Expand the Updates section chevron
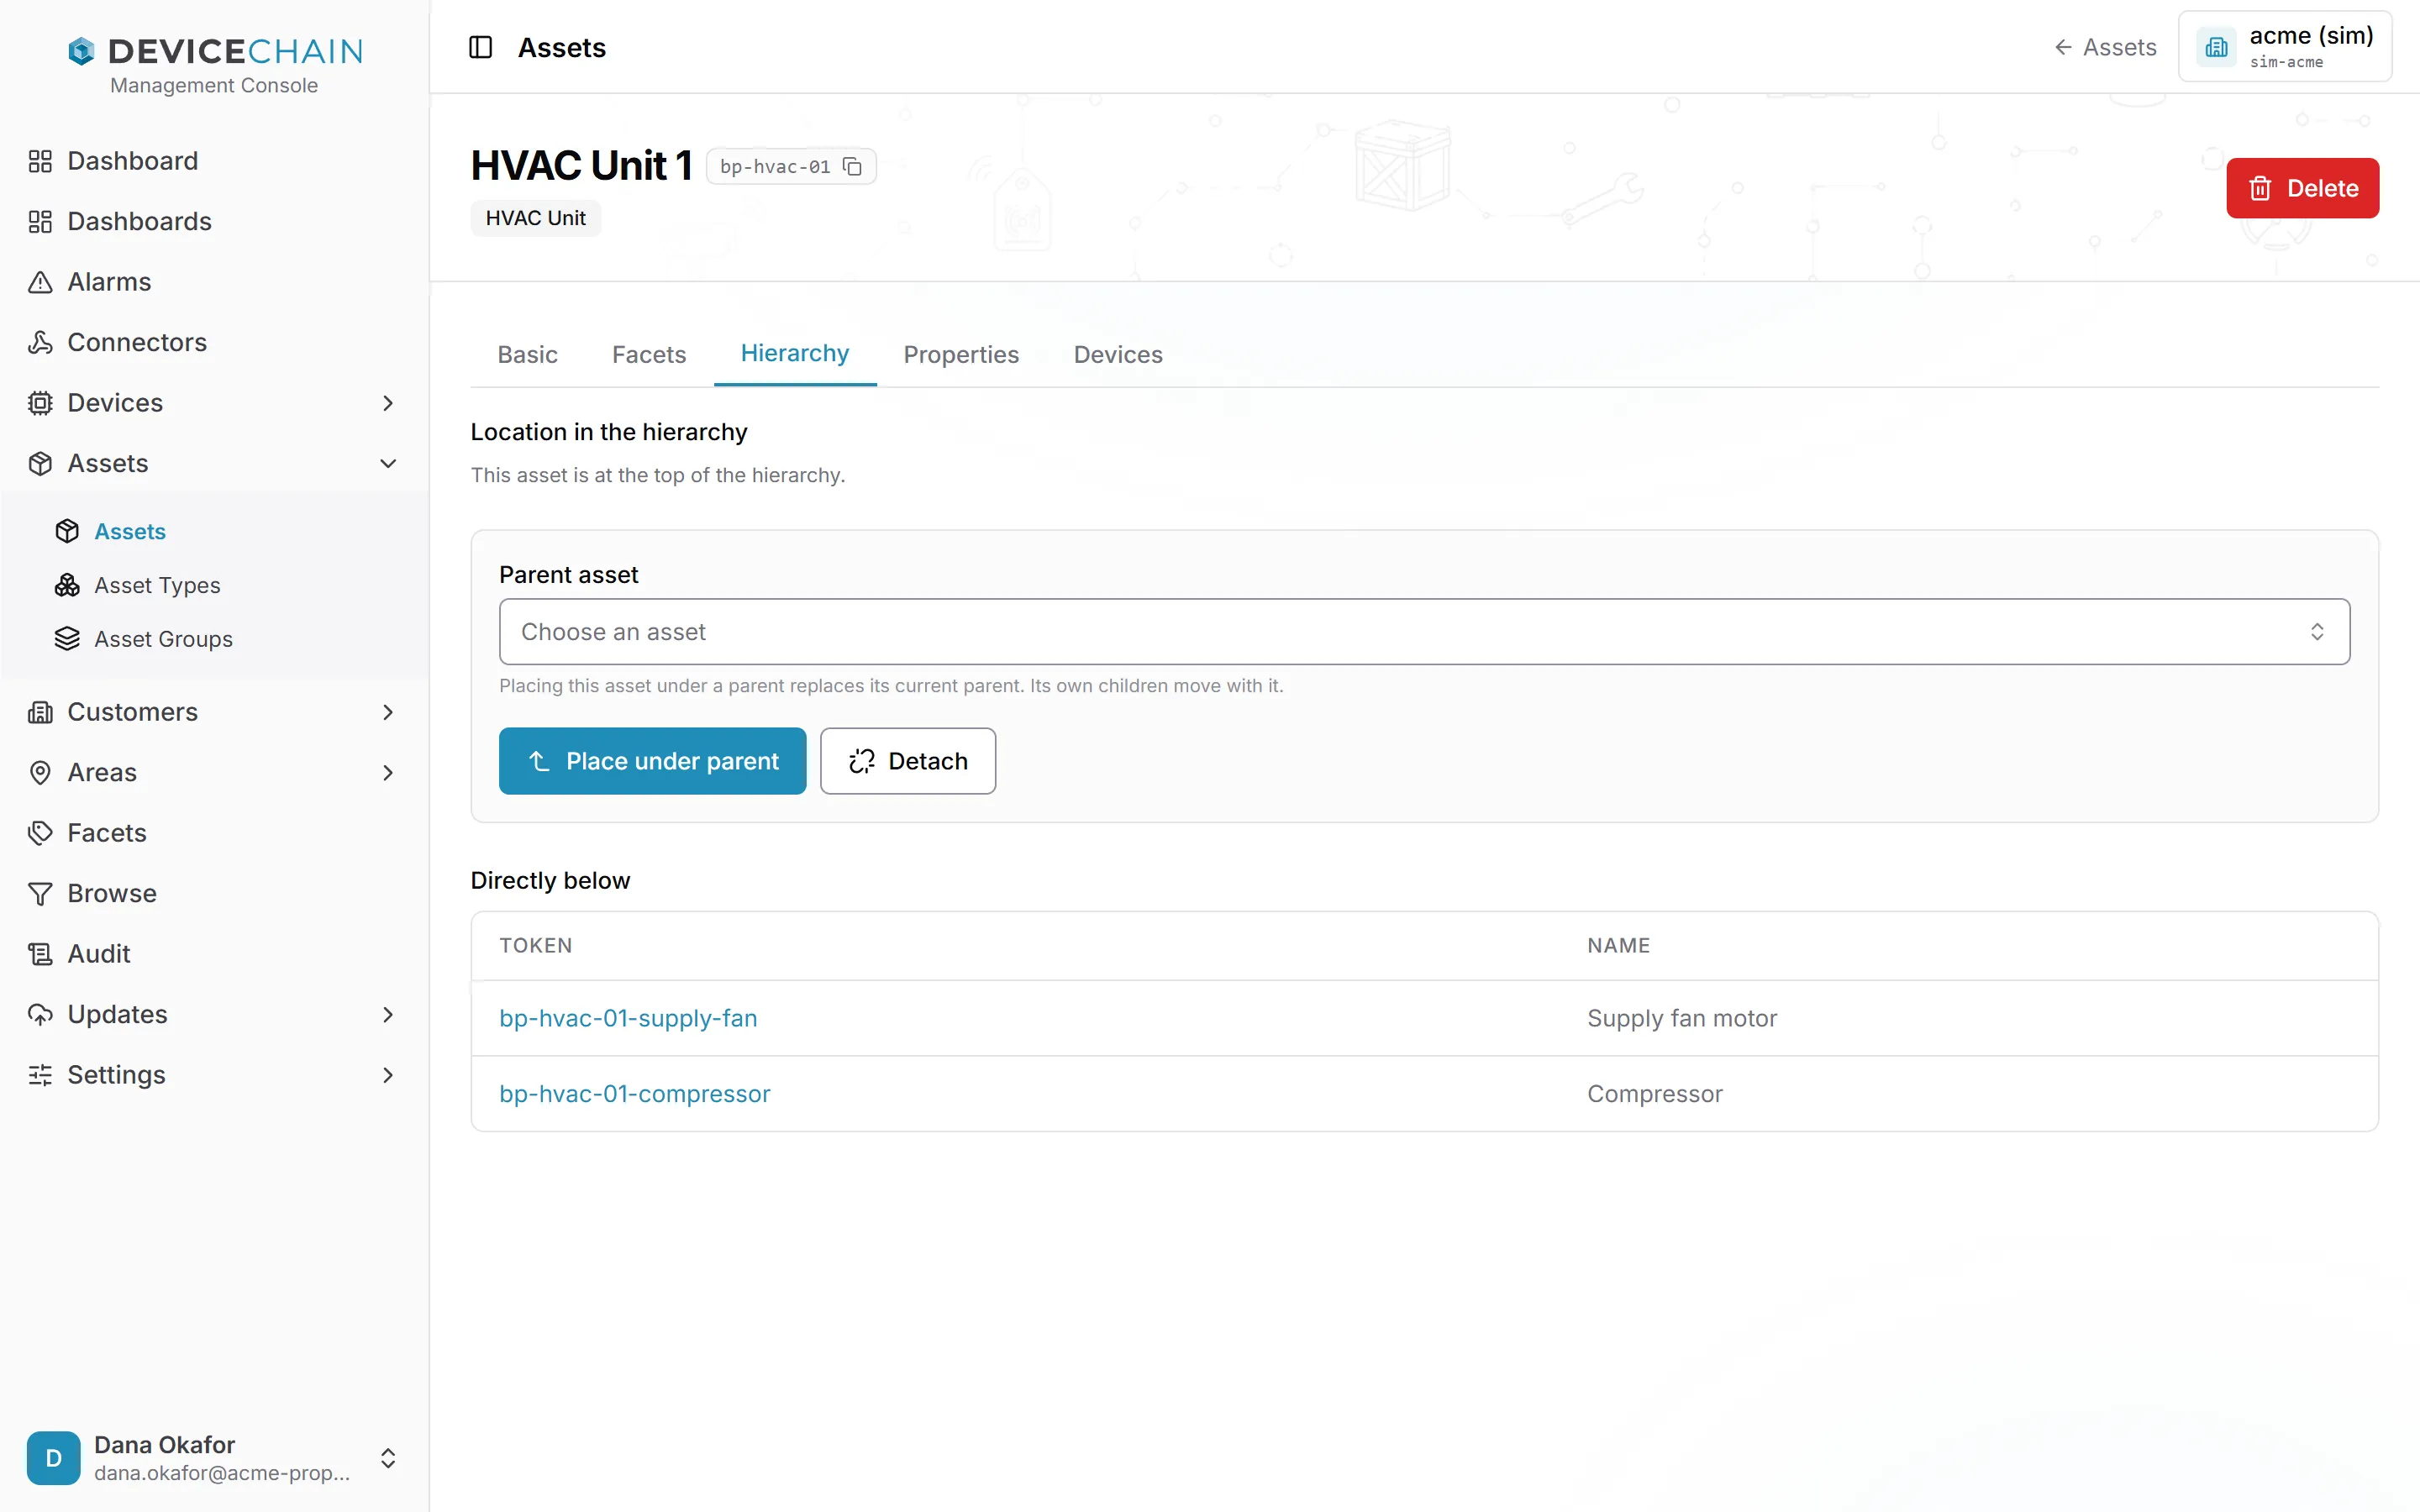 (388, 1014)
